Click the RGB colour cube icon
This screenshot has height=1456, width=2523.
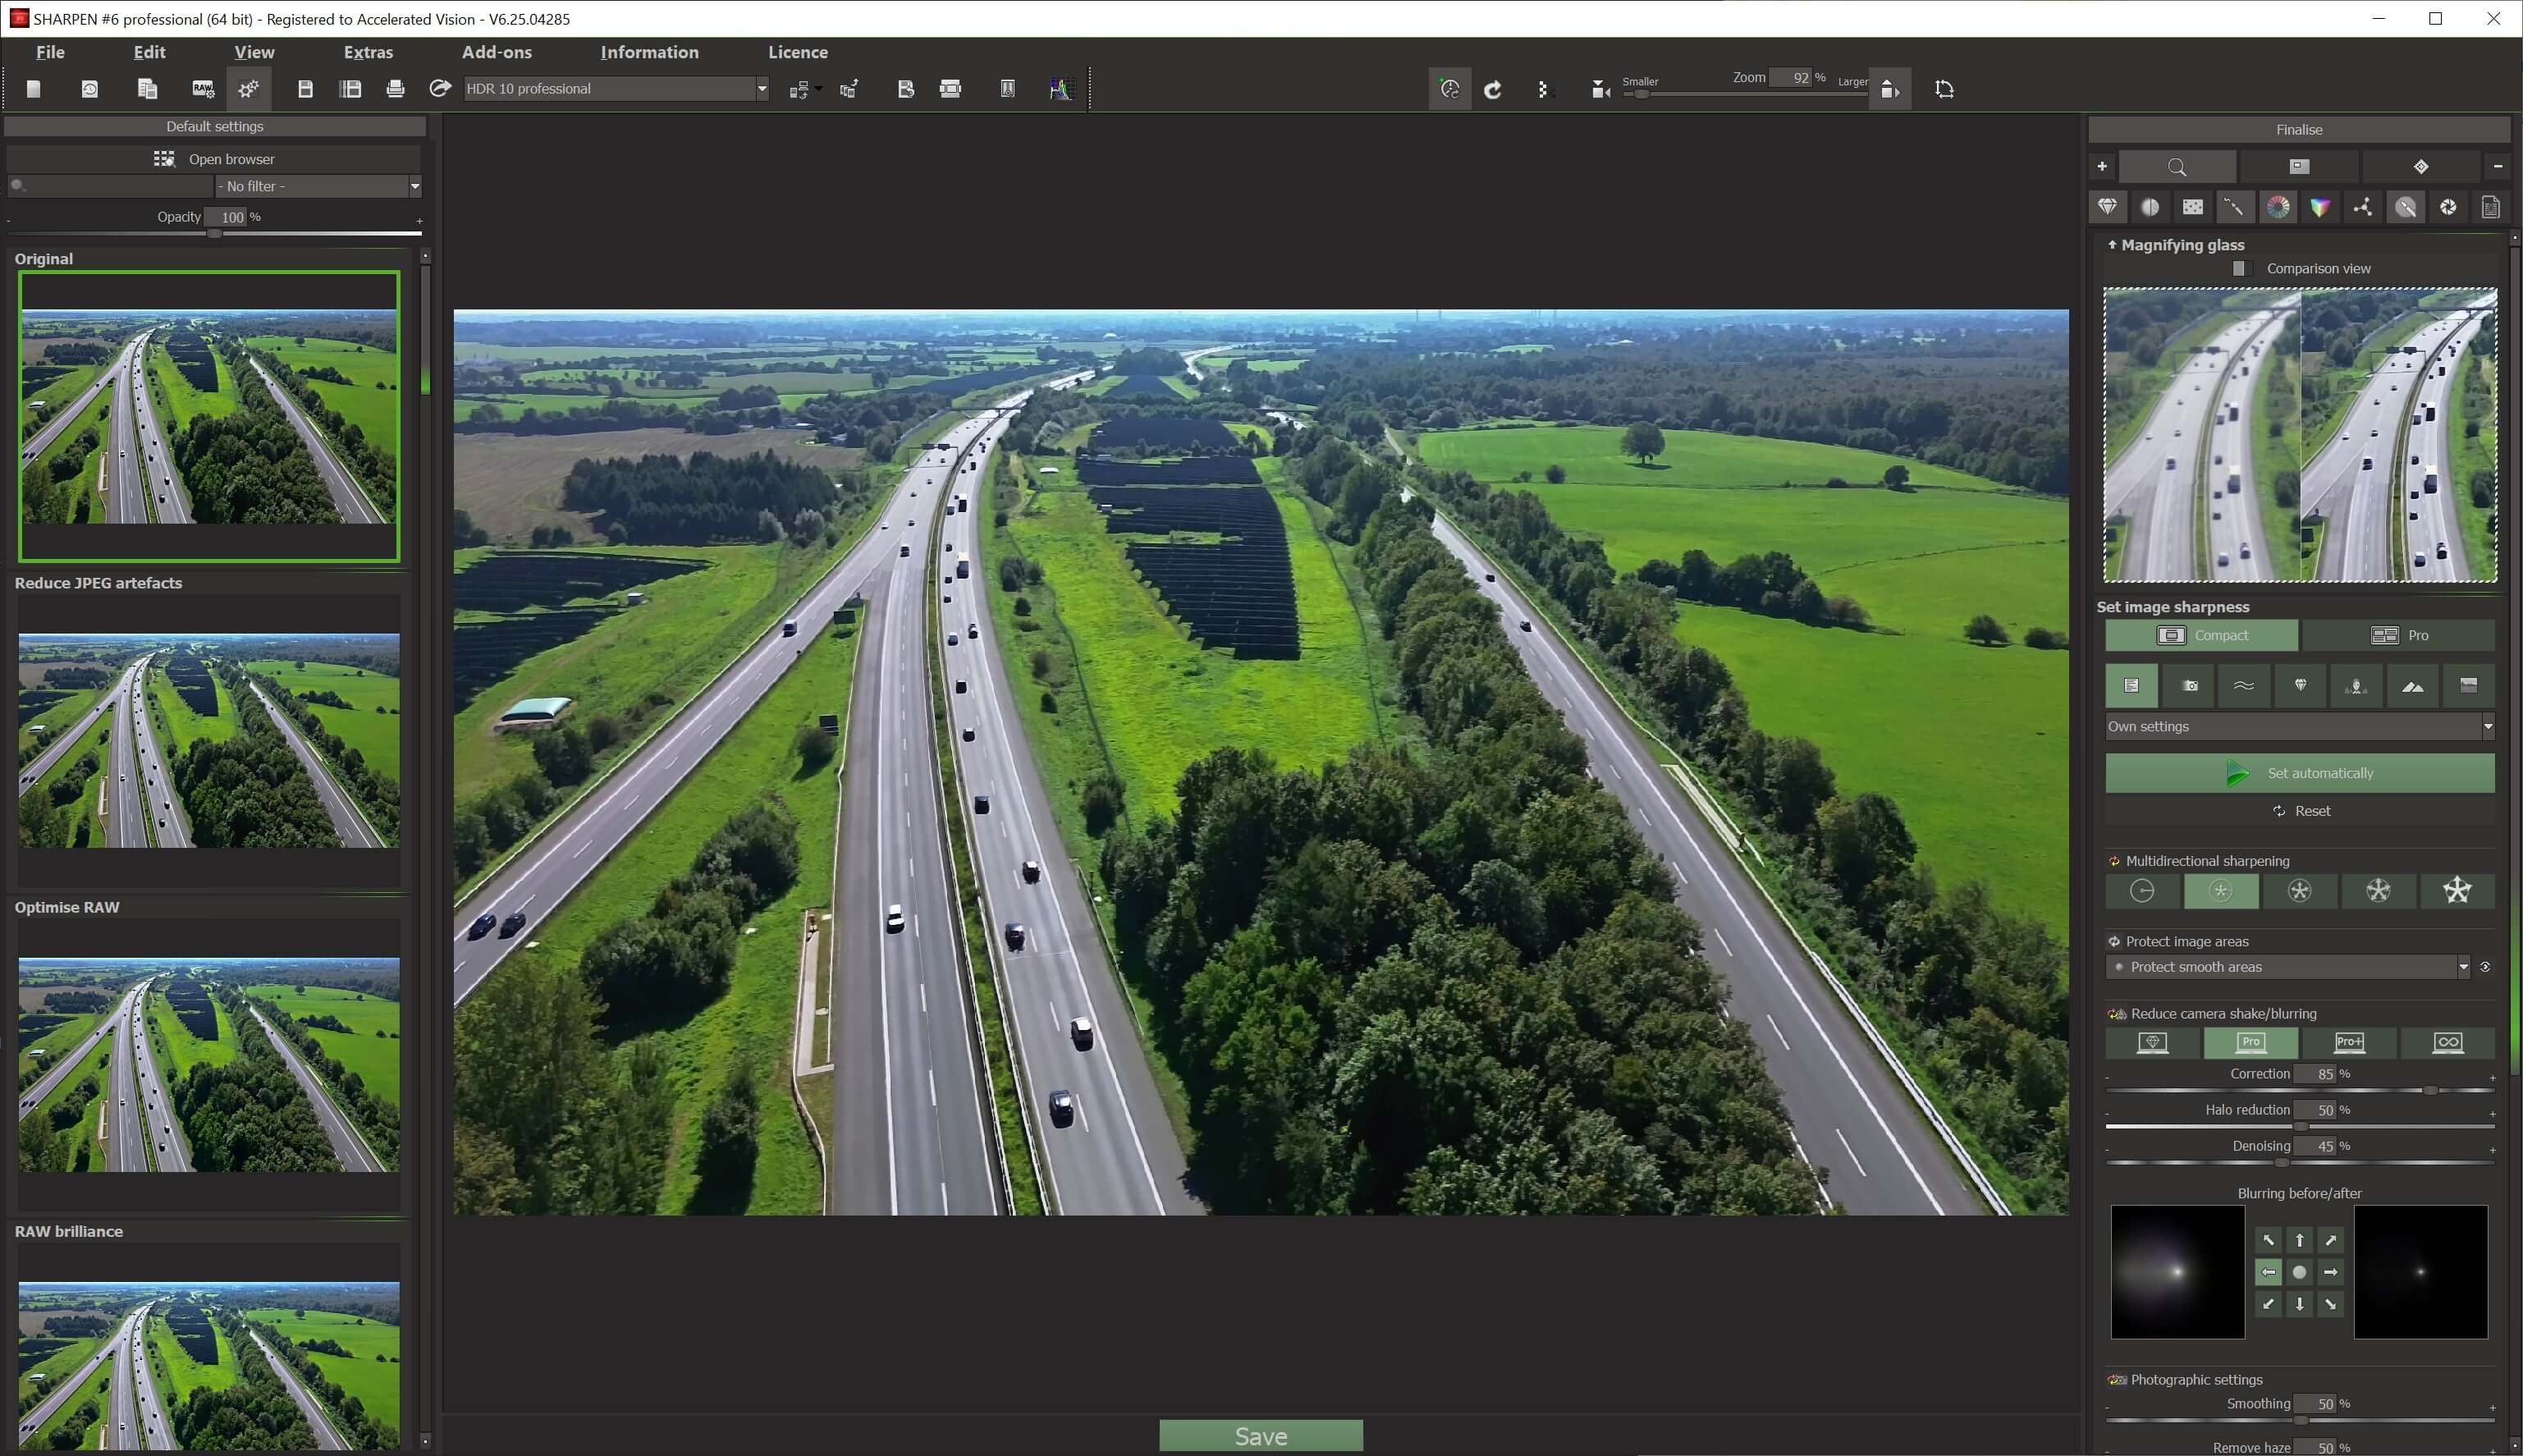click(x=2320, y=207)
